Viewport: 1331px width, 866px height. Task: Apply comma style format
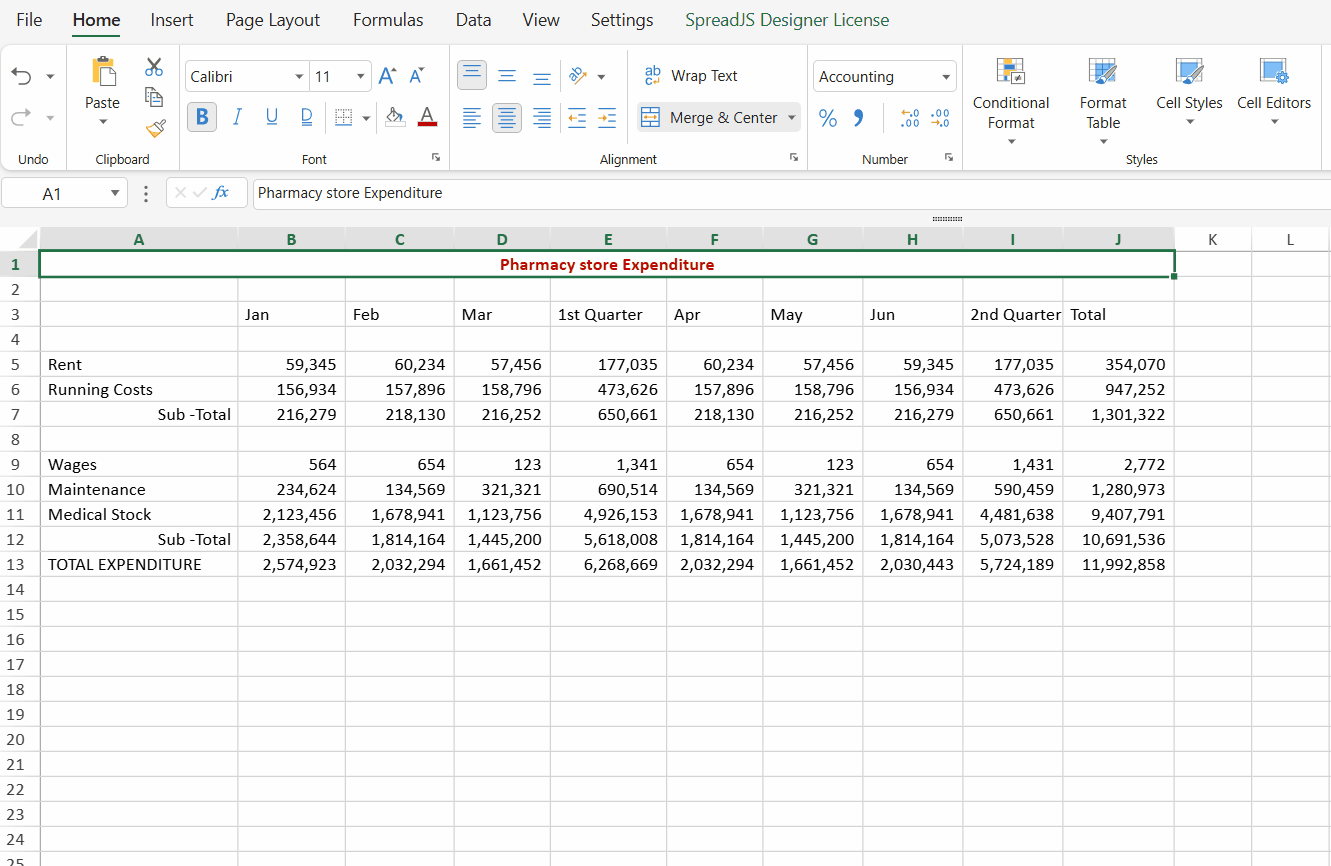point(858,118)
